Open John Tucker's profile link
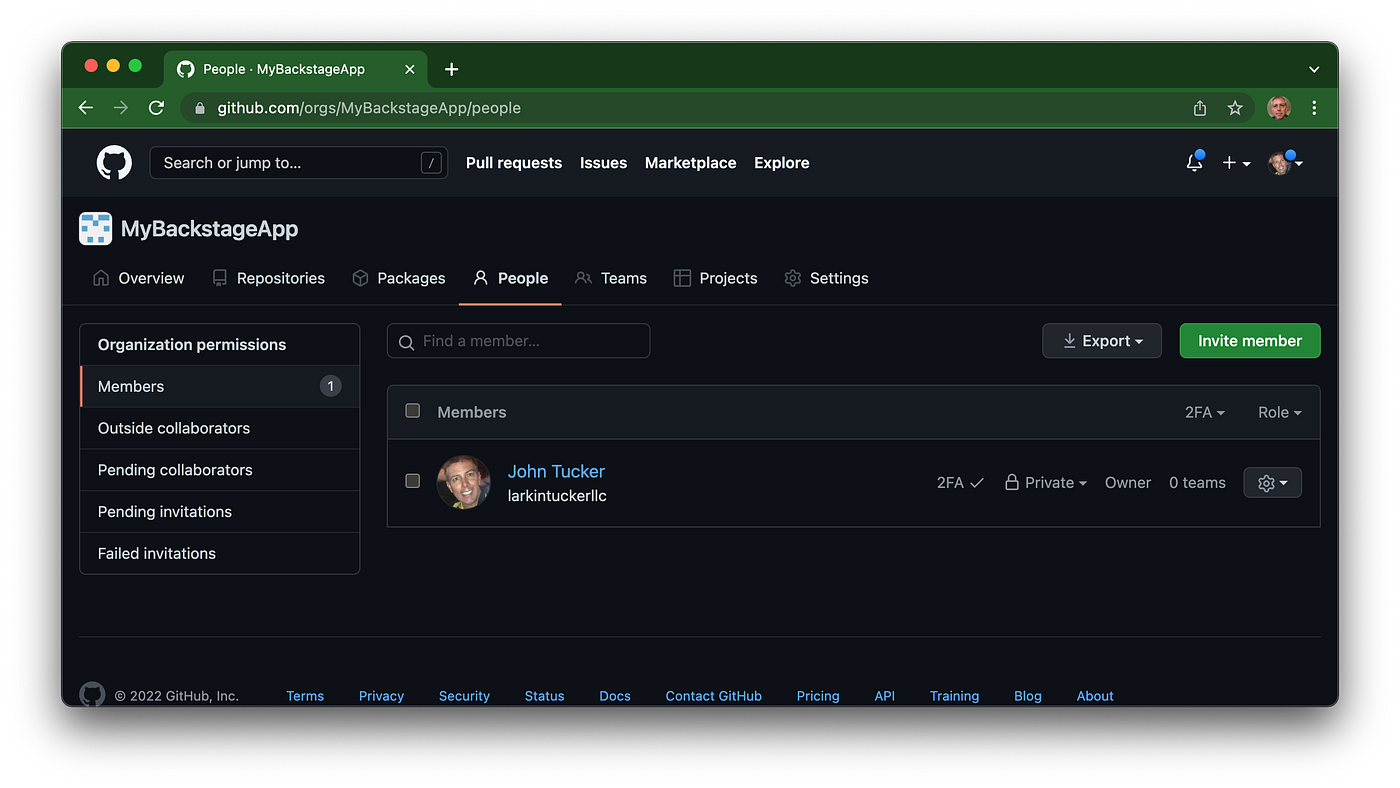The width and height of the screenshot is (1400, 788). pyautogui.click(x=556, y=471)
